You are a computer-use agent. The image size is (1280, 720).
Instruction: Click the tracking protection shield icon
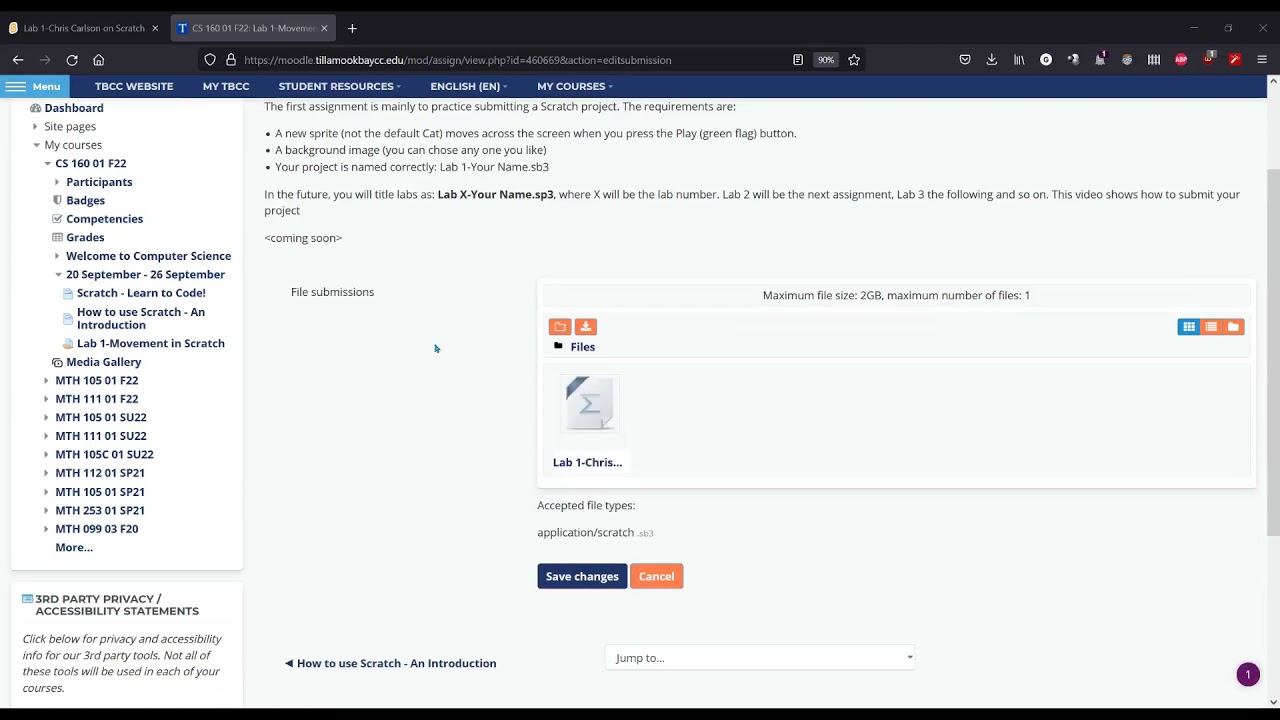point(210,60)
